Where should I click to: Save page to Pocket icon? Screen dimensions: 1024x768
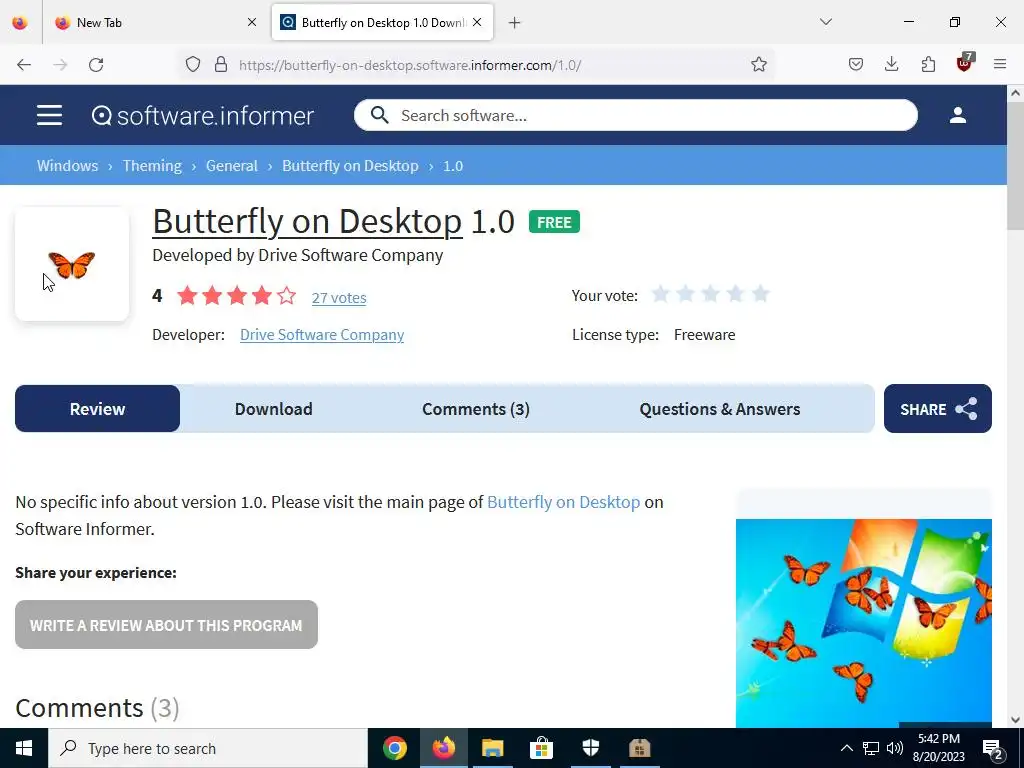[x=856, y=64]
